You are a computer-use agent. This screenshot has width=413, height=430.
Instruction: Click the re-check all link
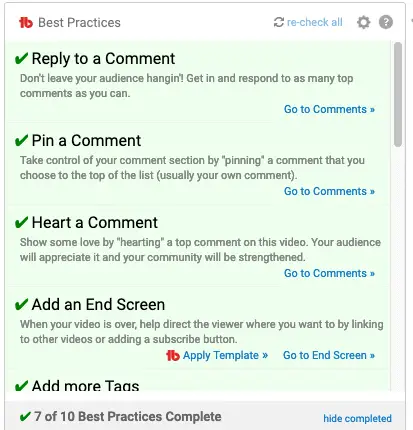(x=314, y=22)
